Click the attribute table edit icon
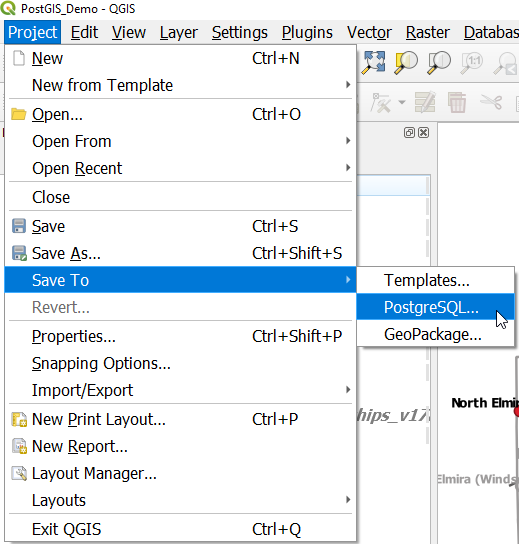This screenshot has height=544, width=519. 425,102
